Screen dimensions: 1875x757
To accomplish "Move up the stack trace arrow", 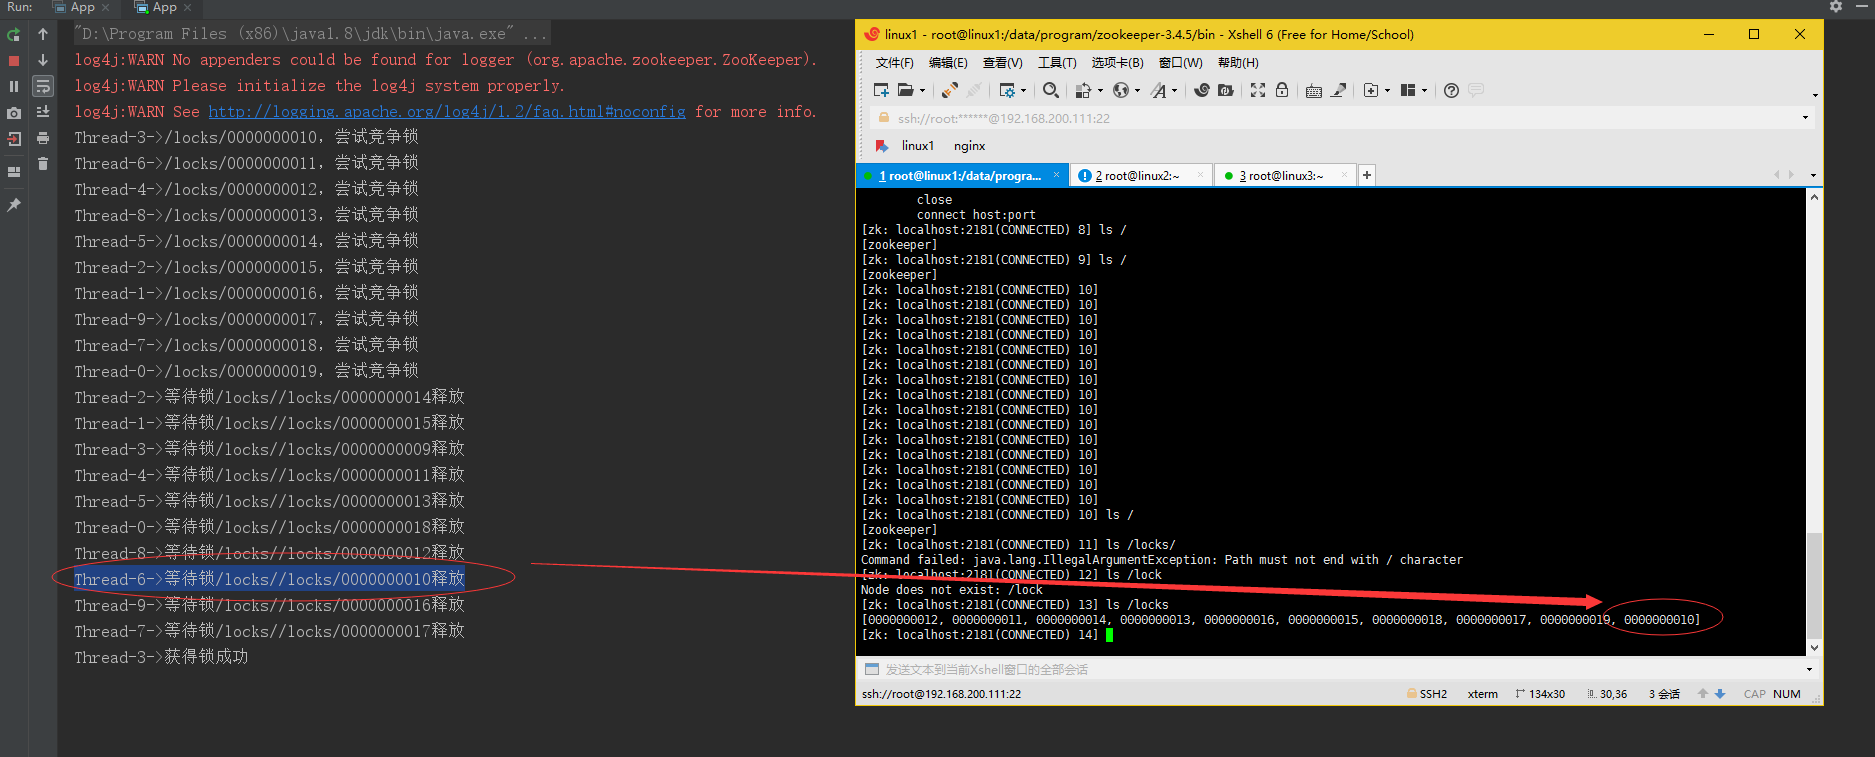I will [43, 35].
